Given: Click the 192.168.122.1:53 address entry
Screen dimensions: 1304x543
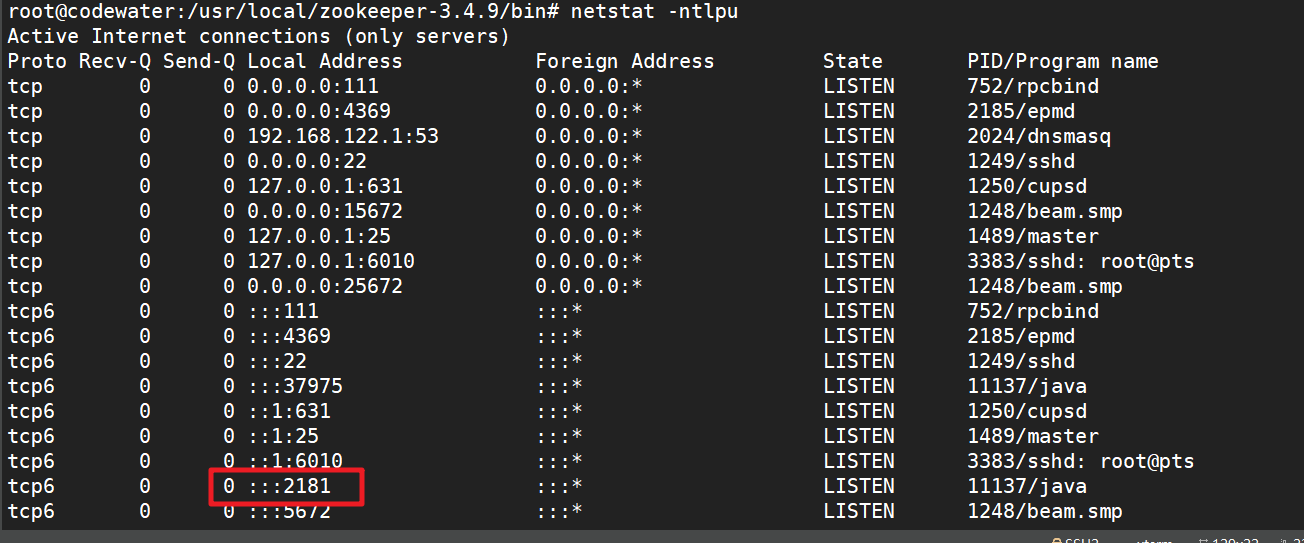Looking at the screenshot, I should pyautogui.click(x=343, y=137).
